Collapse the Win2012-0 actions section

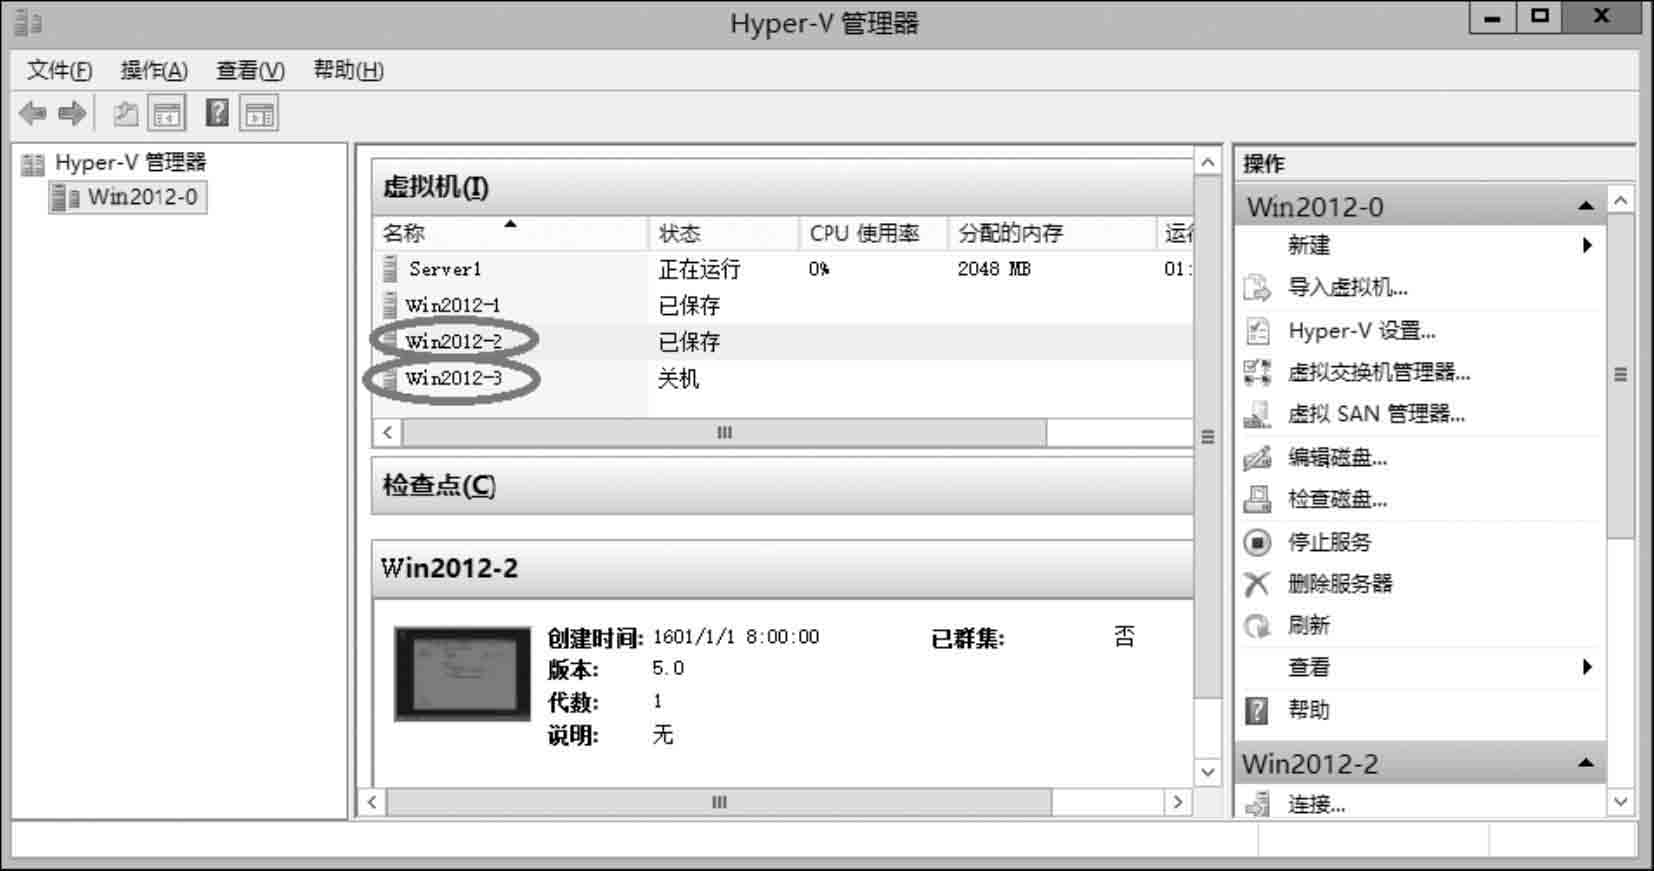1586,206
